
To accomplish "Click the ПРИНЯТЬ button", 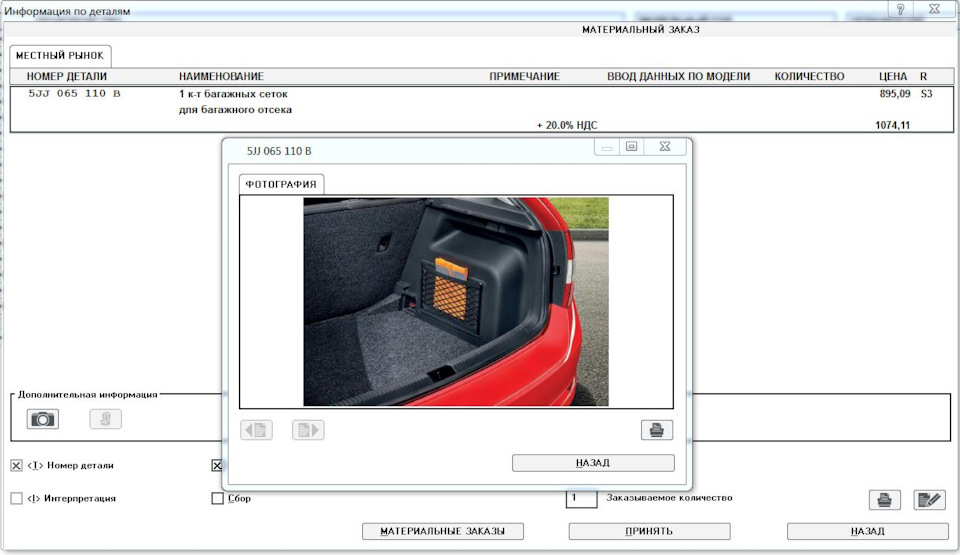I will 649,531.
